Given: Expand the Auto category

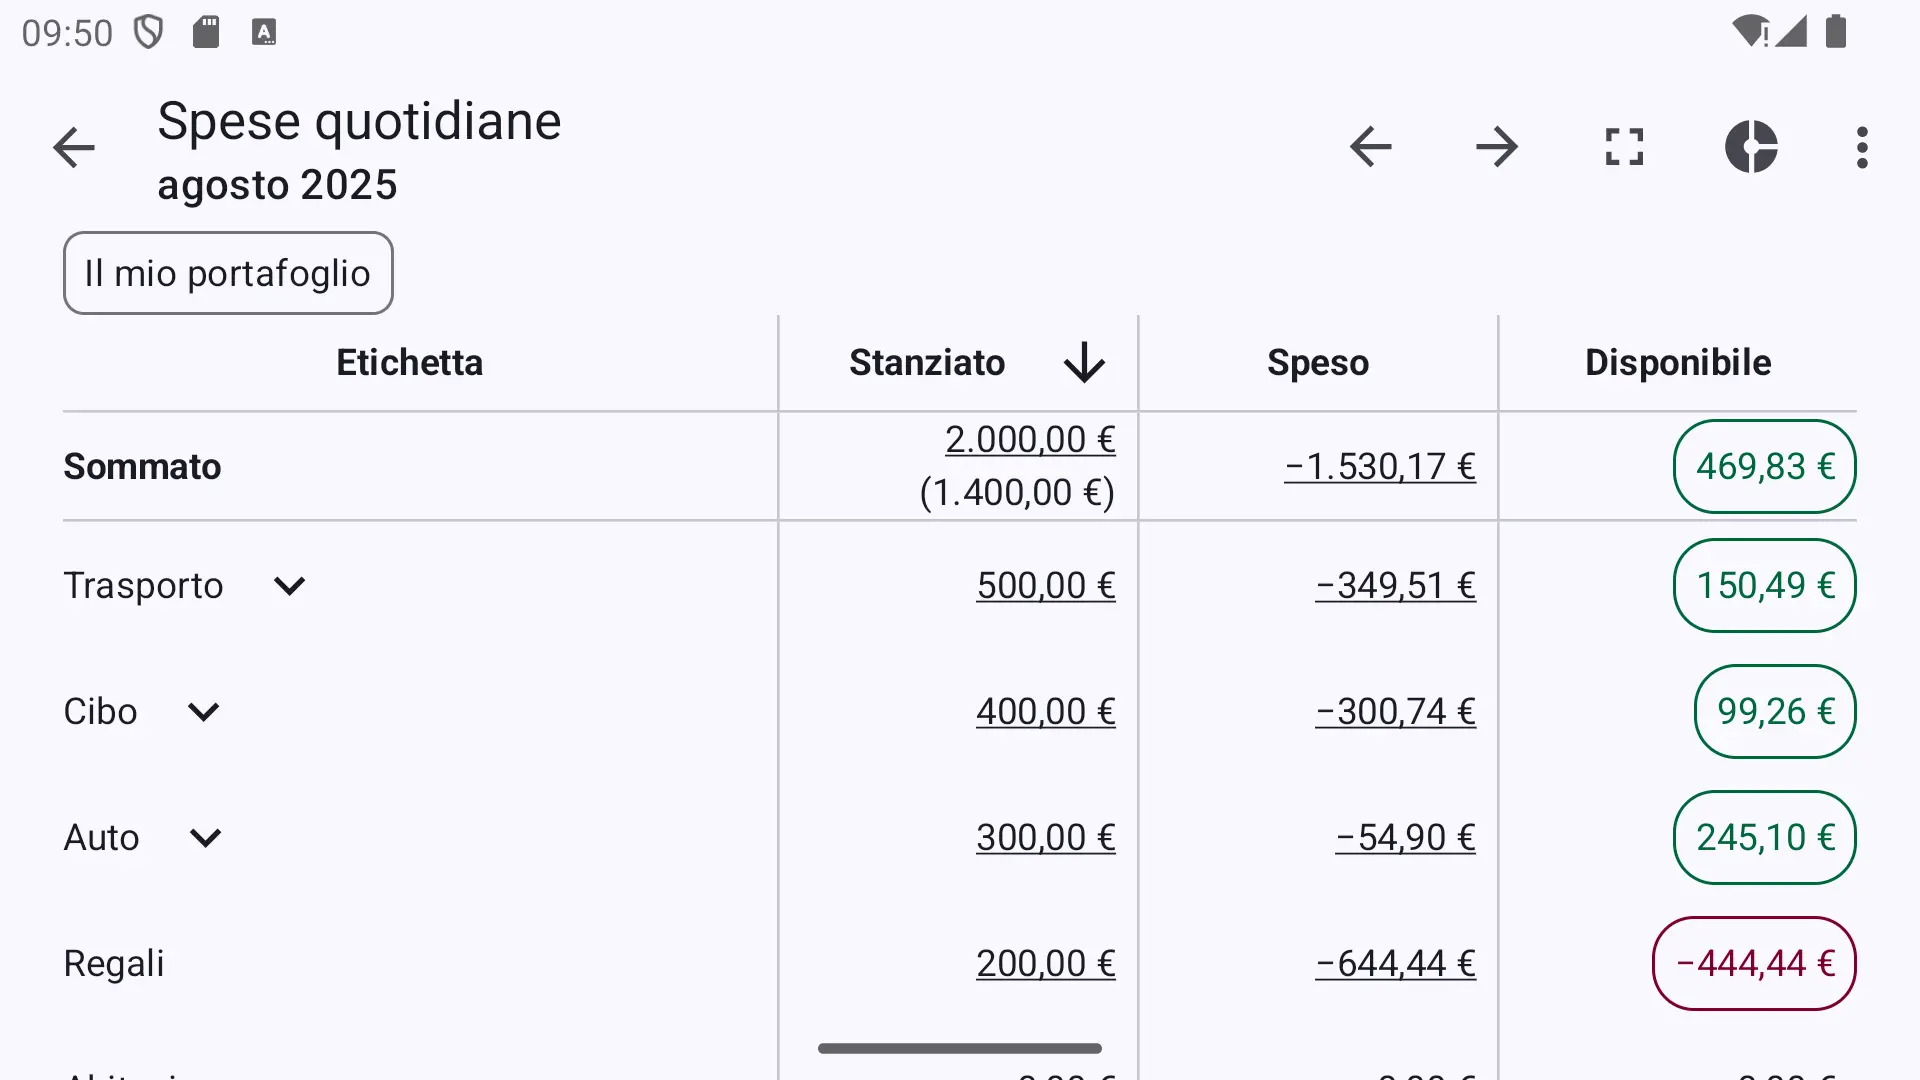Looking at the screenshot, I should (205, 838).
